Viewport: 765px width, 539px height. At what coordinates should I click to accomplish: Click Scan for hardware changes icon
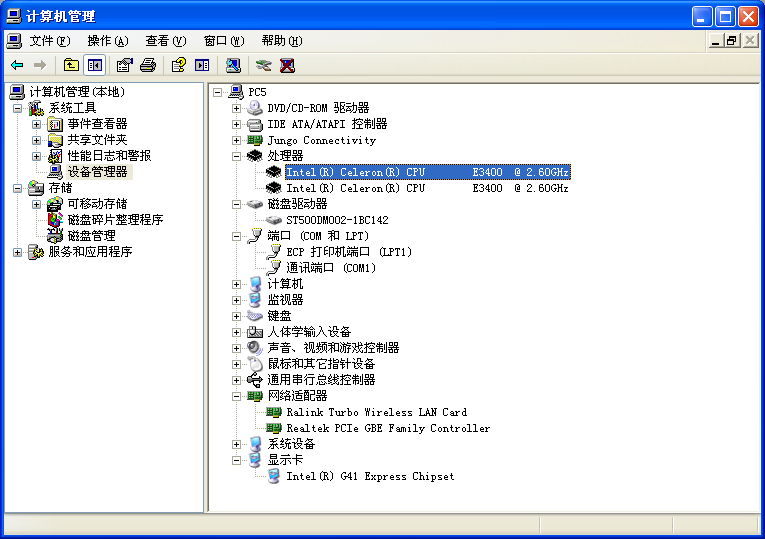click(233, 65)
